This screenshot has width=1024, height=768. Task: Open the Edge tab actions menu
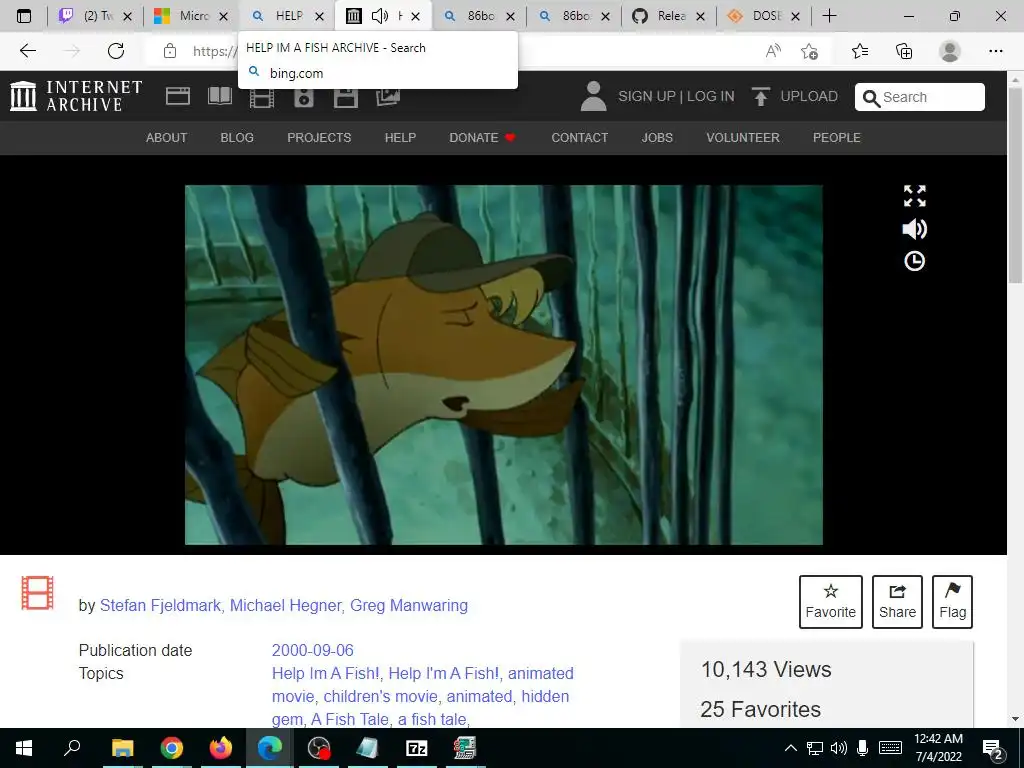(x=24, y=16)
